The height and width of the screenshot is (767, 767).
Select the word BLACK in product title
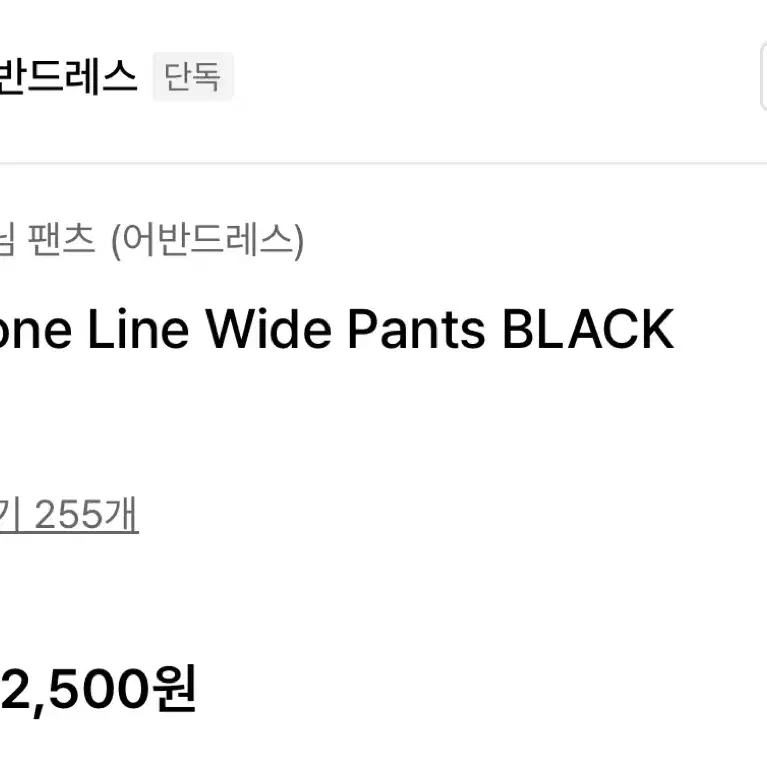pyautogui.click(x=588, y=330)
